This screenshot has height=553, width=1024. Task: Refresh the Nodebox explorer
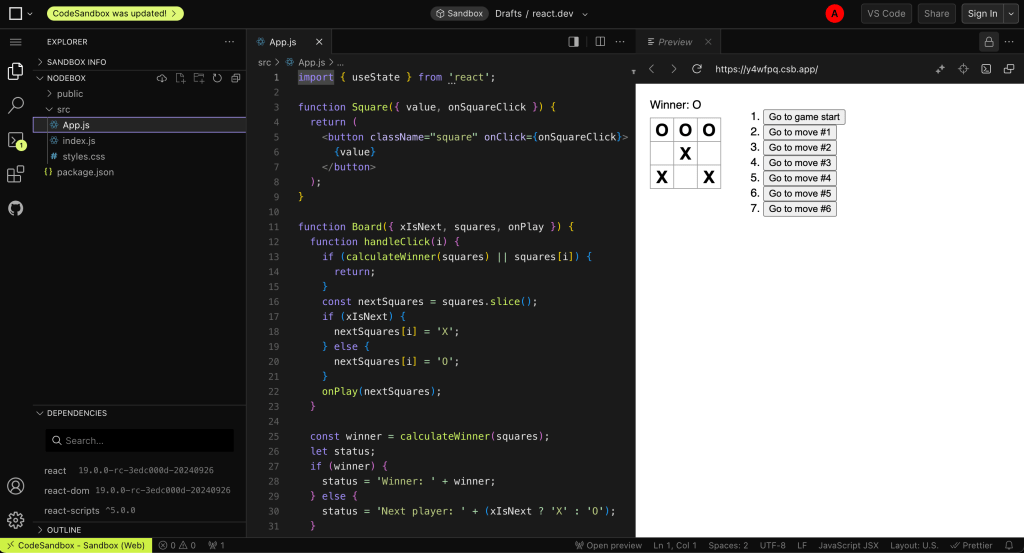(x=217, y=78)
